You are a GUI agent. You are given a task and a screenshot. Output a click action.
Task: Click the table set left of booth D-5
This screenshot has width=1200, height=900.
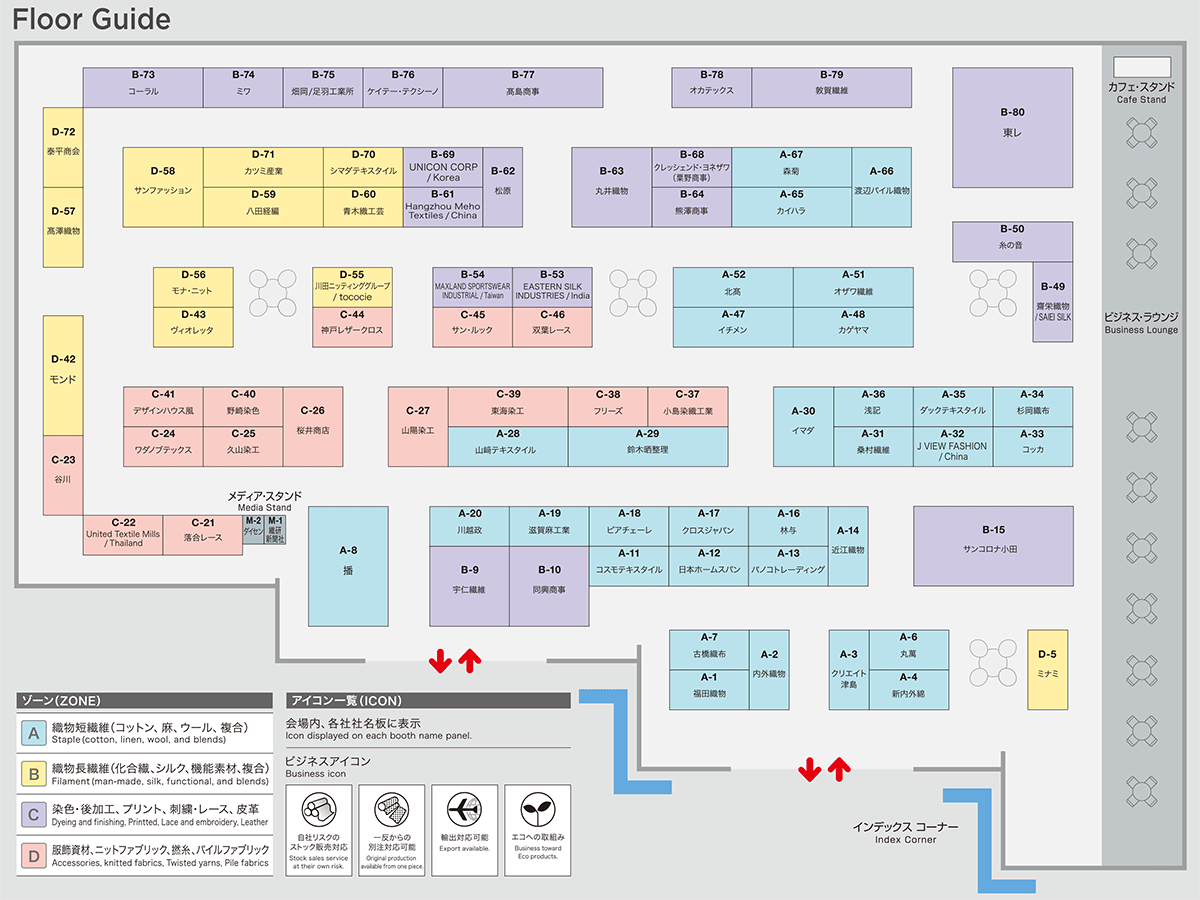[992, 663]
